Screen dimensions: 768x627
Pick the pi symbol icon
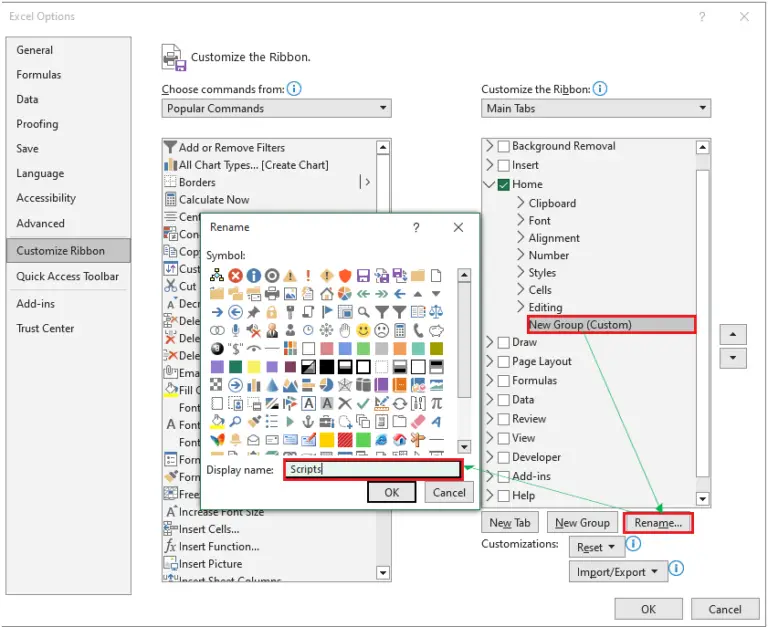(x=436, y=403)
